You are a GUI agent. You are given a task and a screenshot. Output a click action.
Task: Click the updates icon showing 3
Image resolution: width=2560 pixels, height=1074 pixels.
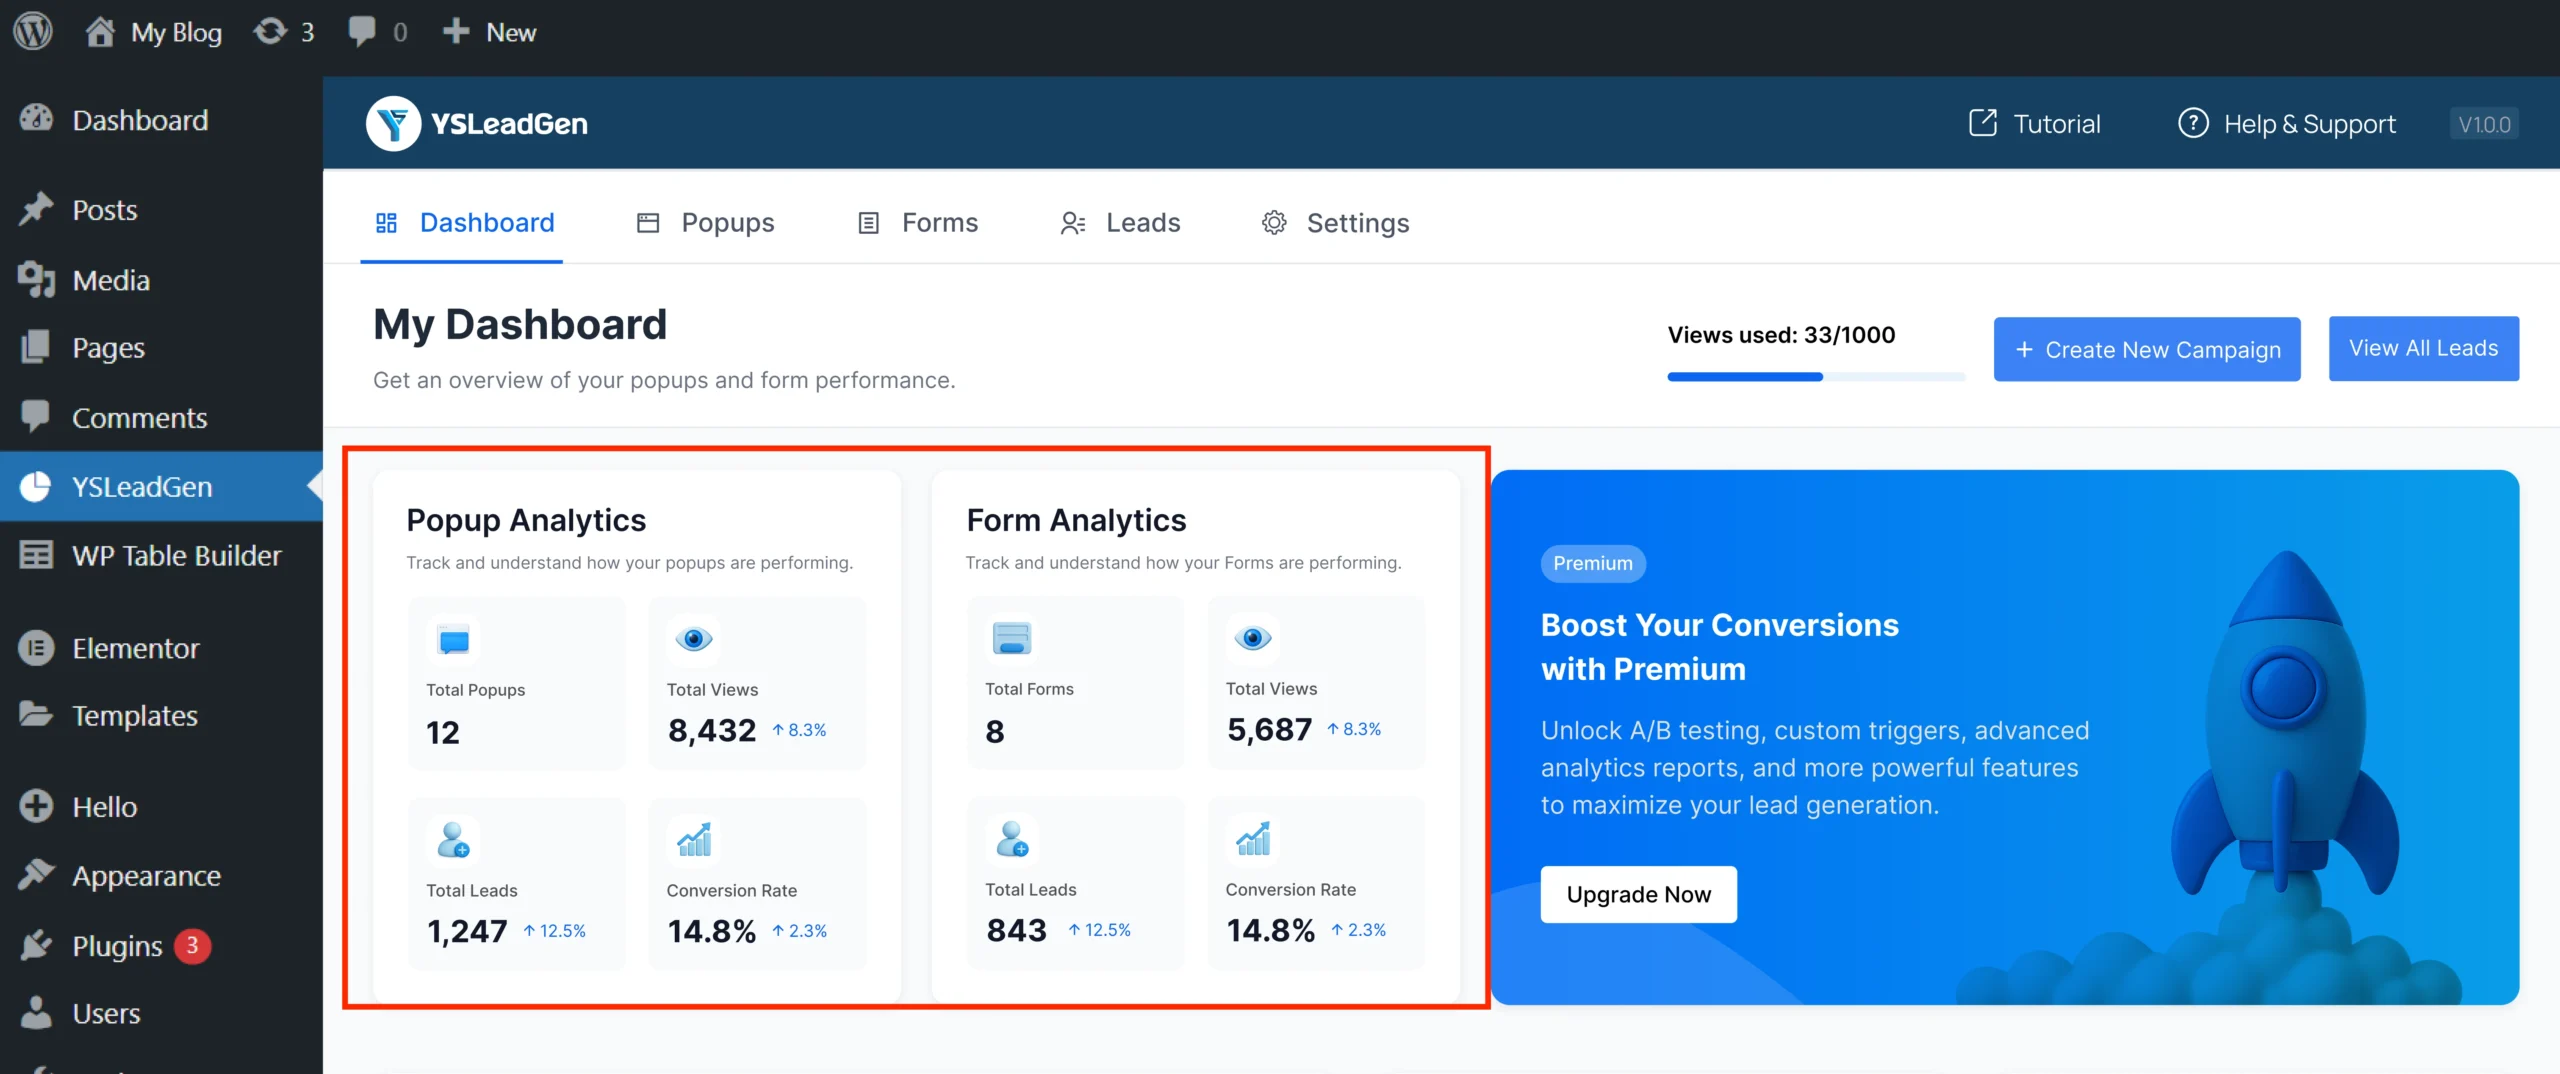[x=270, y=32]
